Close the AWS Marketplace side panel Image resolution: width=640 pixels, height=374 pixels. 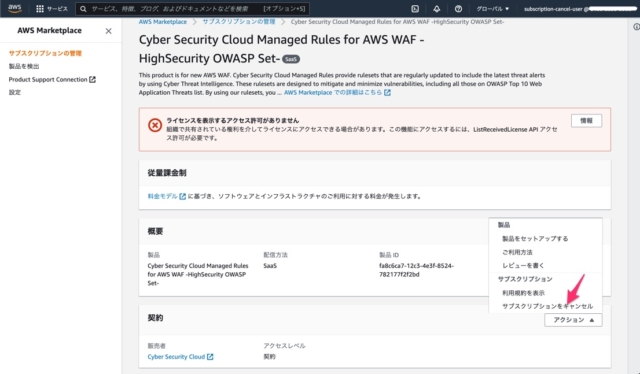point(108,31)
